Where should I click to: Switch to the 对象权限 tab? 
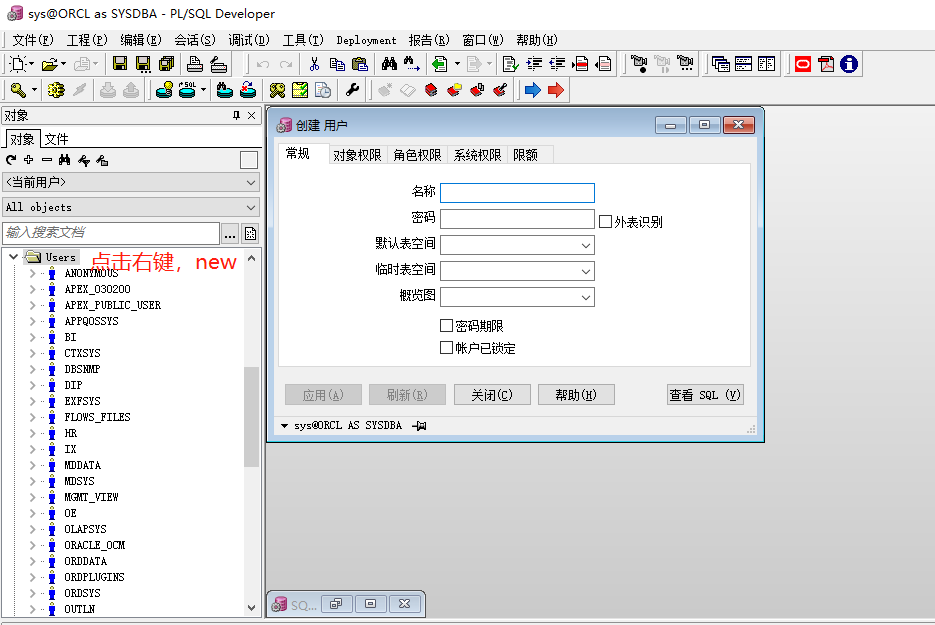(357, 155)
